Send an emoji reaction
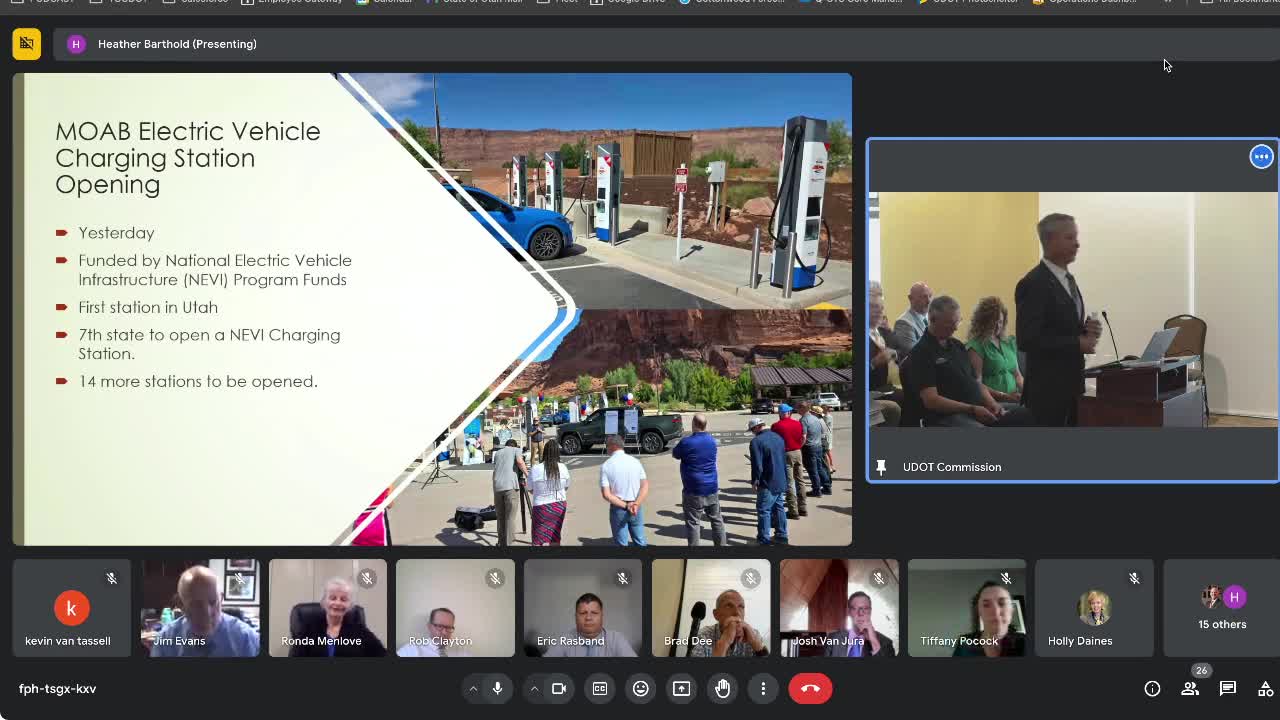This screenshot has width=1280, height=720. [x=641, y=688]
